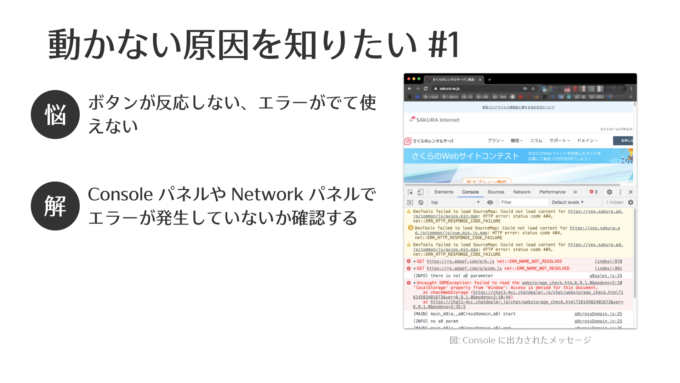Open the Elements tab in DevTools

pyautogui.click(x=443, y=192)
